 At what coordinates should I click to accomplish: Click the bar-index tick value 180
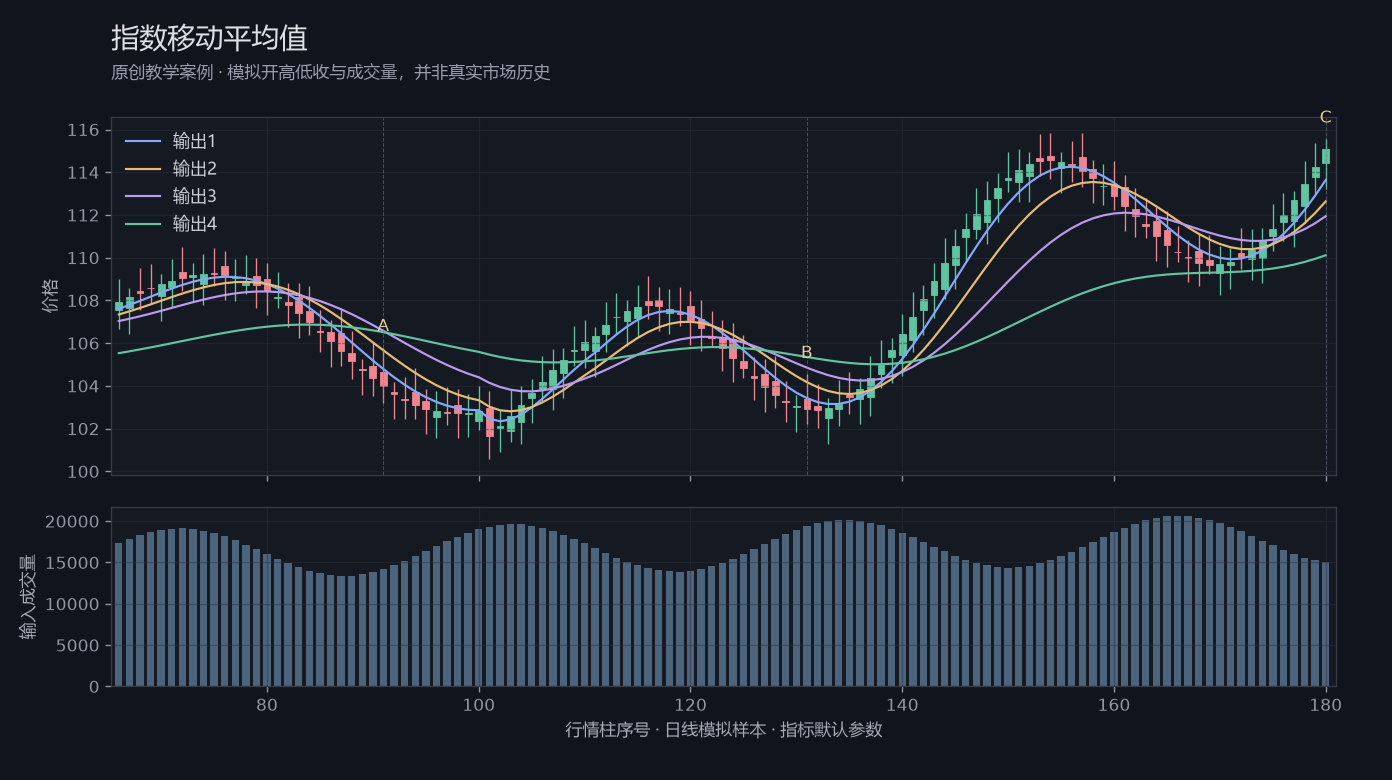point(1326,704)
